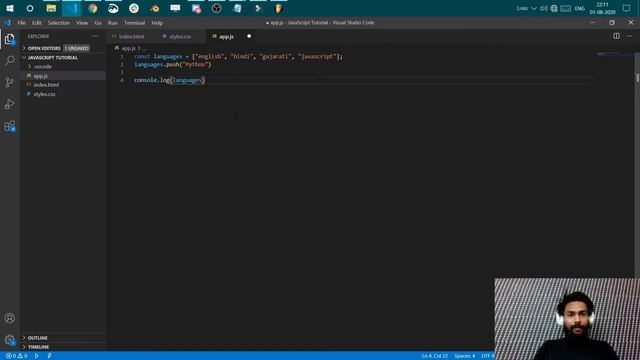
Task: Open index.html from file explorer
Action: point(63,85)
